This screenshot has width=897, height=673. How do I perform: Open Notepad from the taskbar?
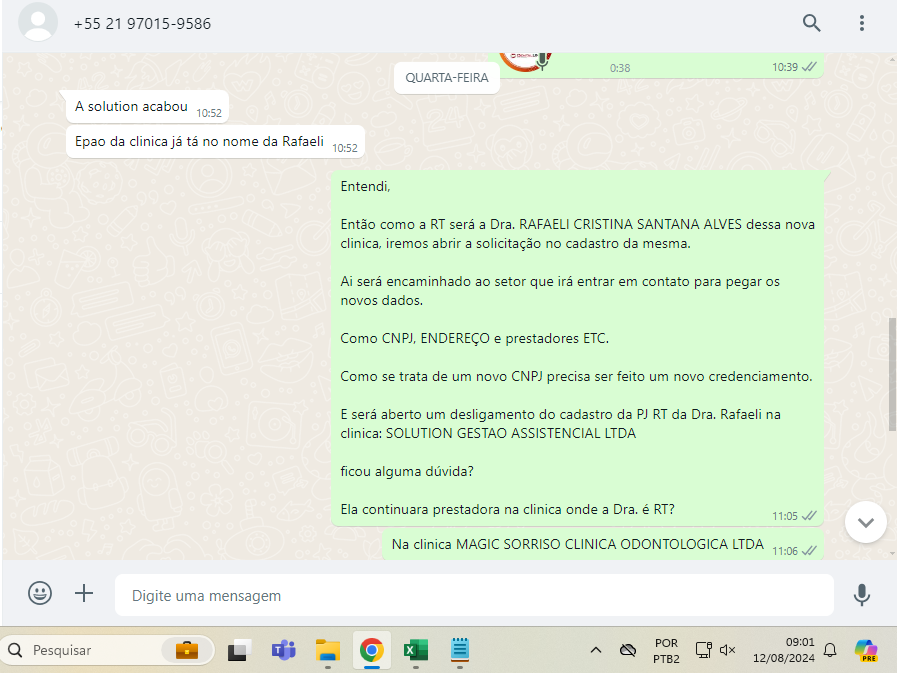[460, 650]
